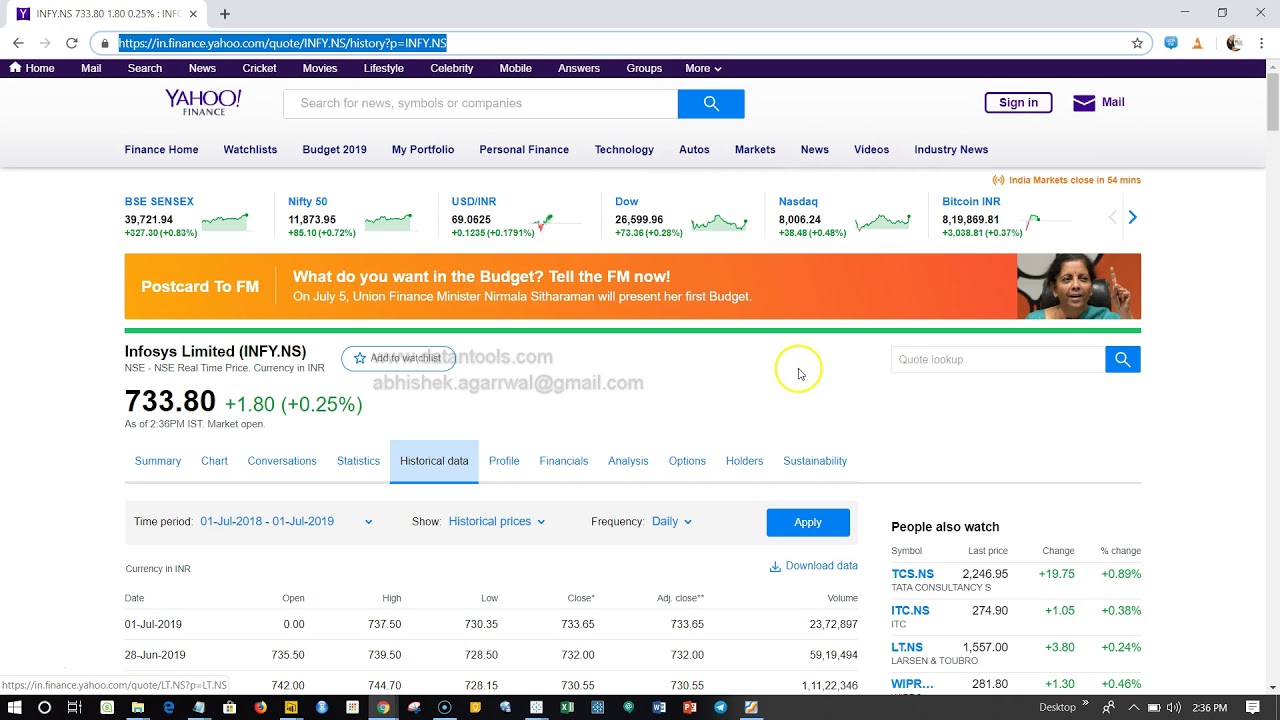Click the Search for news input field
The width and height of the screenshot is (1280, 720).
click(x=480, y=103)
